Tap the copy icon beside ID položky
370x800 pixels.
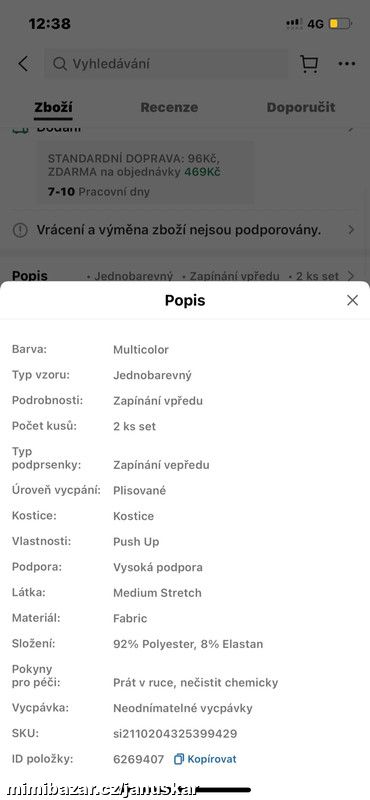179,759
